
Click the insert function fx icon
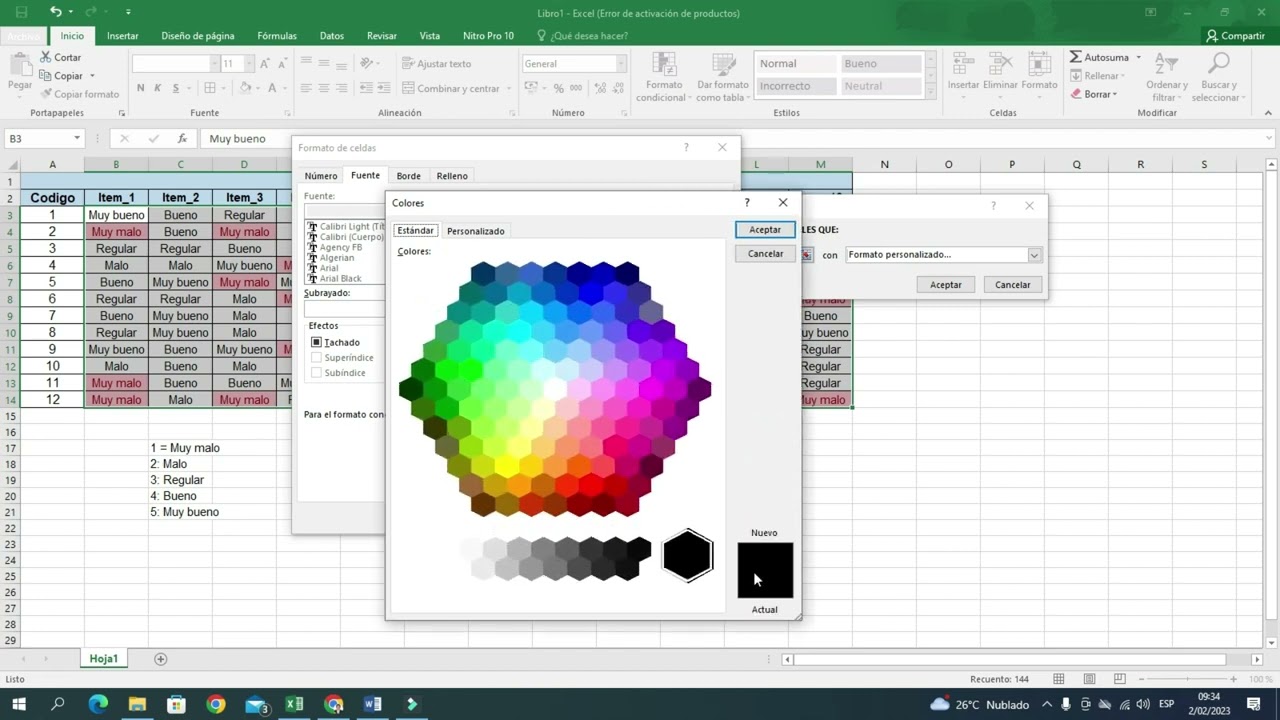(x=182, y=138)
